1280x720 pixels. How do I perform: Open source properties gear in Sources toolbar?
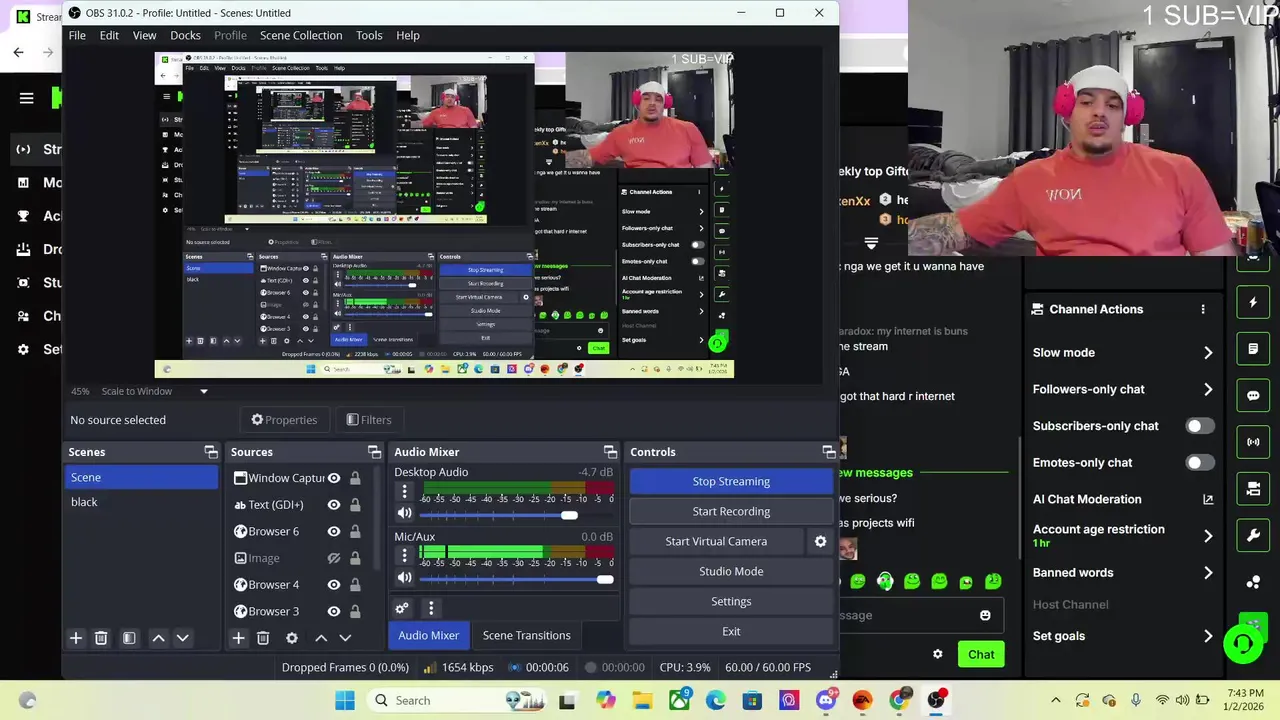[292, 638]
